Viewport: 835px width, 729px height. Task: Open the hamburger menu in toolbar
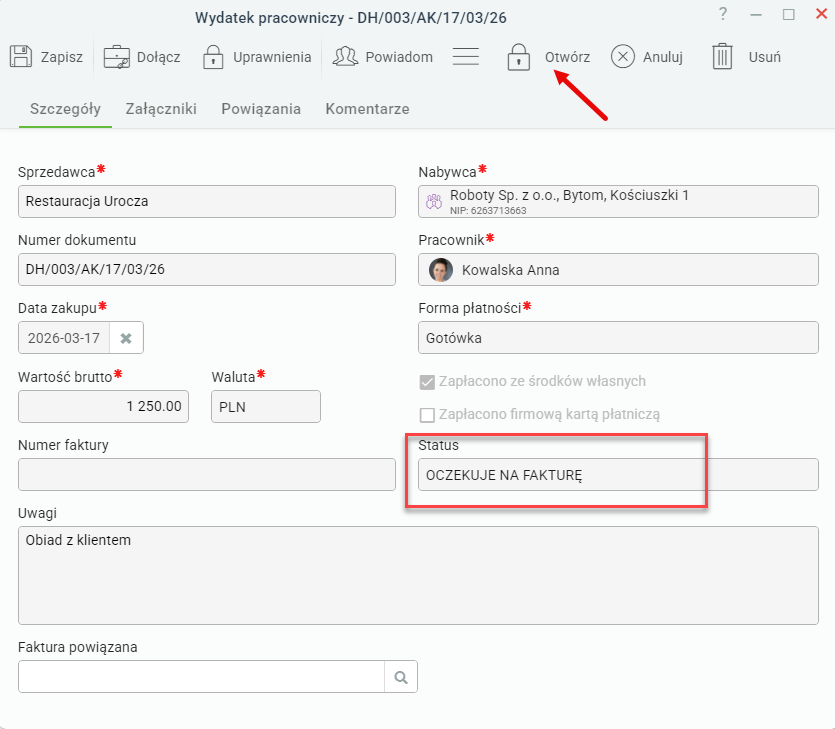pyautogui.click(x=466, y=56)
